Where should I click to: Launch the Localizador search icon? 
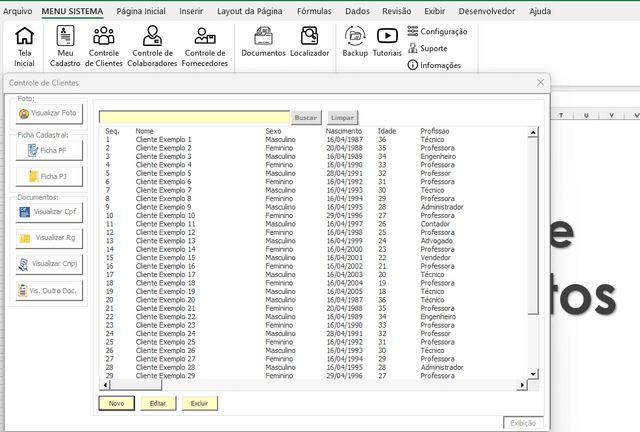tap(309, 41)
